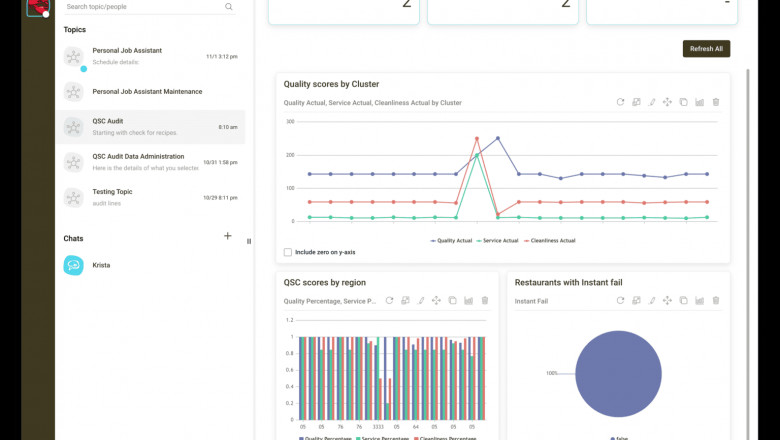780x440 pixels.
Task: Change chart type for Quality scores by Cluster
Action: click(700, 102)
